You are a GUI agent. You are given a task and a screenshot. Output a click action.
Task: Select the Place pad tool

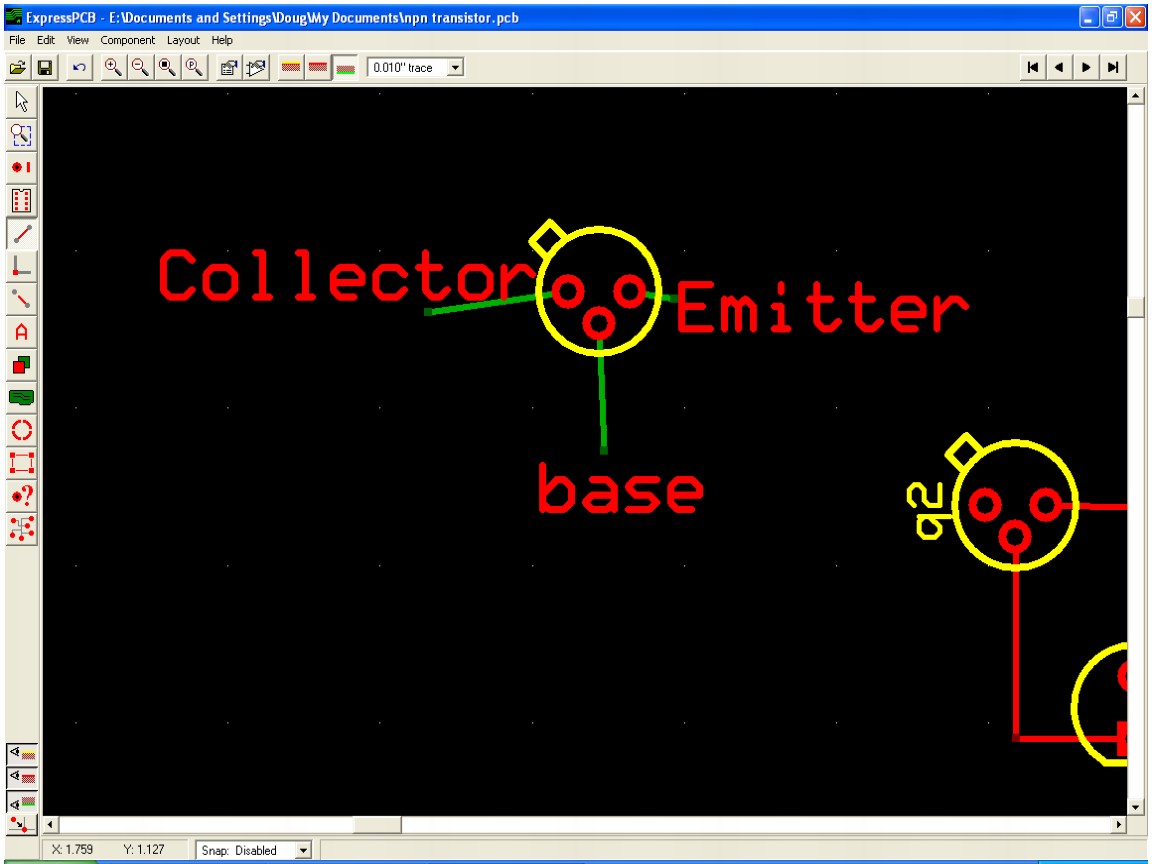click(x=22, y=167)
